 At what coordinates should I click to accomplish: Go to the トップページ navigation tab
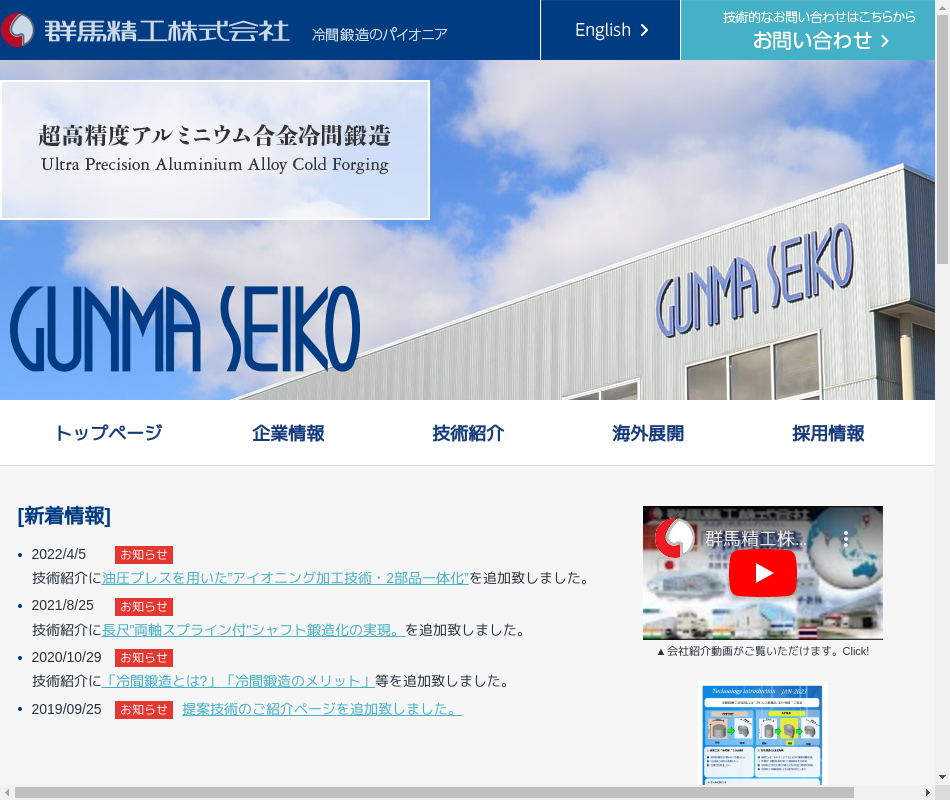point(108,433)
